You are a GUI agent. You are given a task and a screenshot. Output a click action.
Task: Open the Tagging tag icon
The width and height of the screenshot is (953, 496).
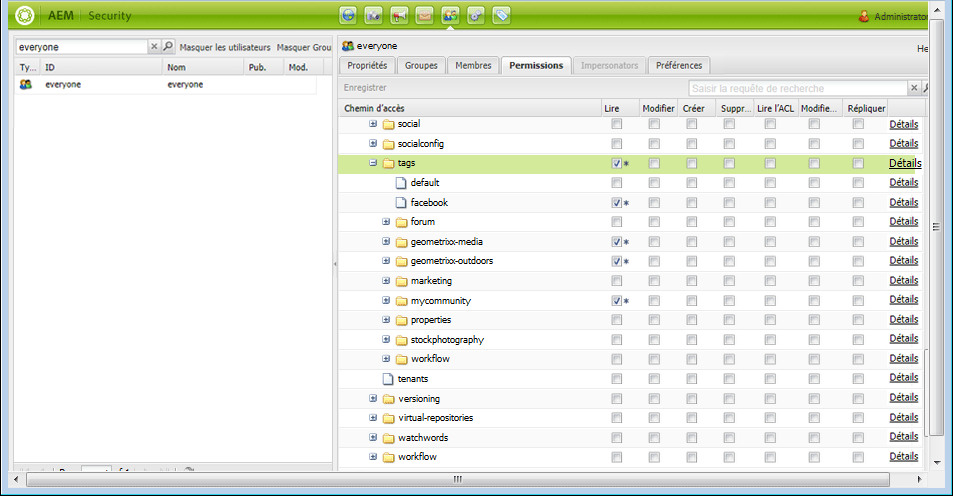501,15
